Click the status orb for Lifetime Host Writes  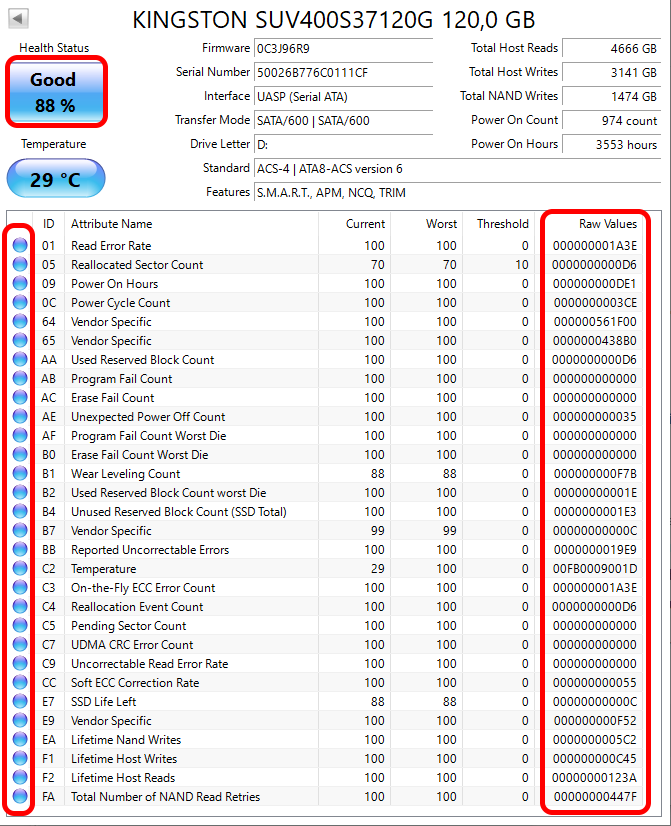[20, 758]
